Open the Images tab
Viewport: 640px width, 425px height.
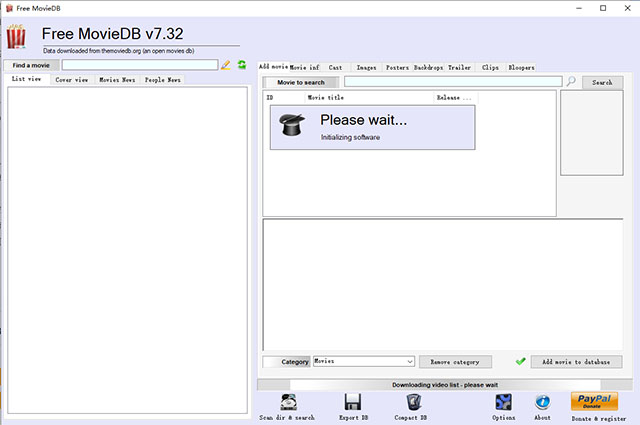pyautogui.click(x=367, y=67)
